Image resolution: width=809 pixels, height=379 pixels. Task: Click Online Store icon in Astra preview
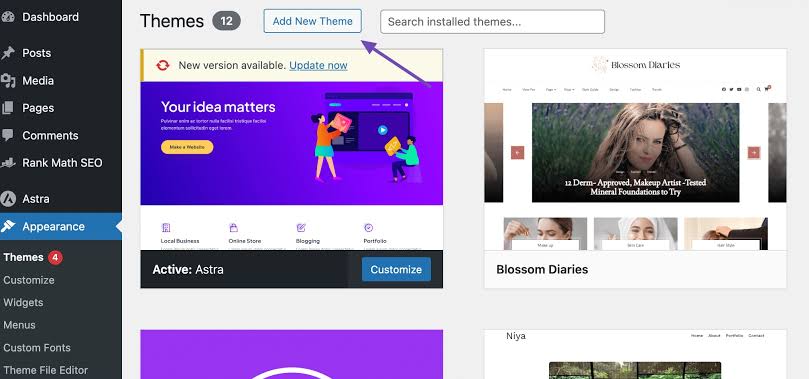(x=233, y=227)
